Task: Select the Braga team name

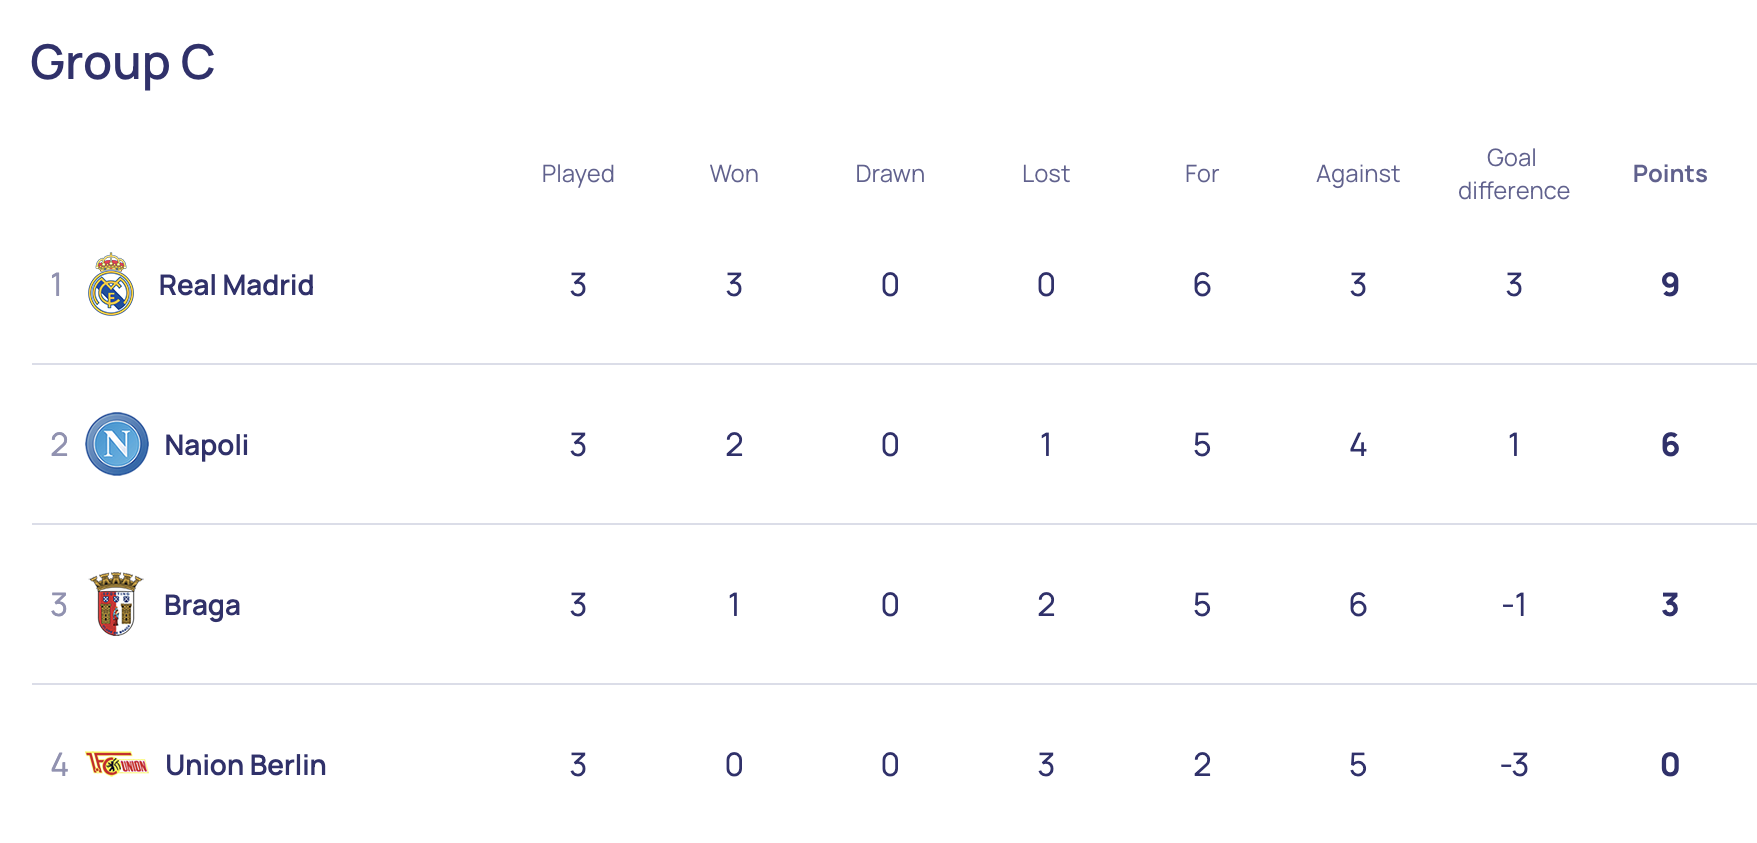Action: pyautogui.click(x=202, y=605)
